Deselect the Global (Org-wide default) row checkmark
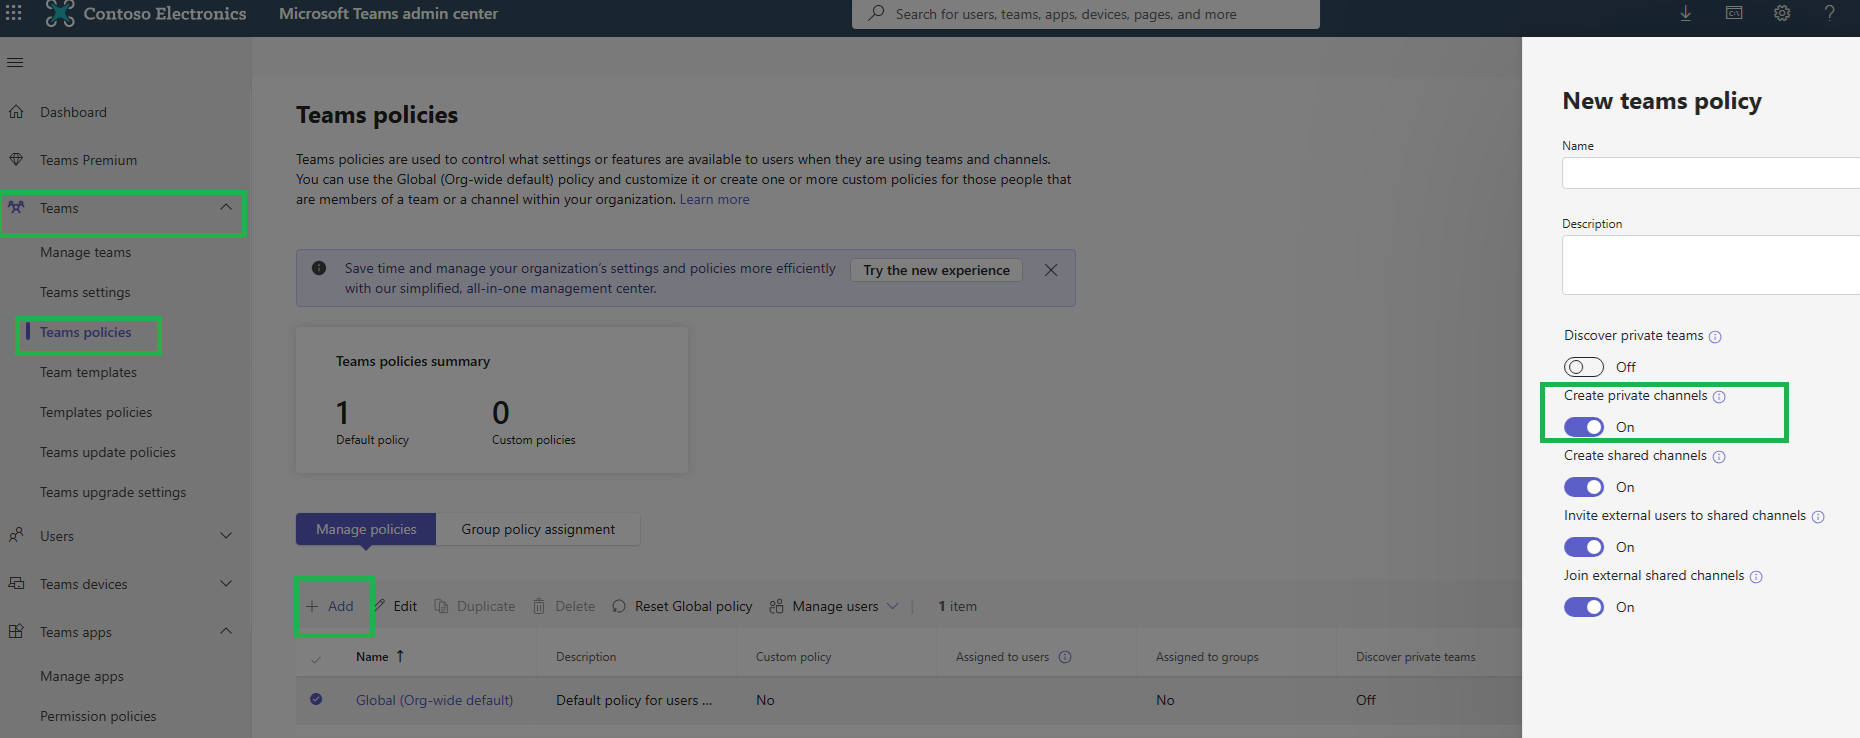 [x=316, y=699]
